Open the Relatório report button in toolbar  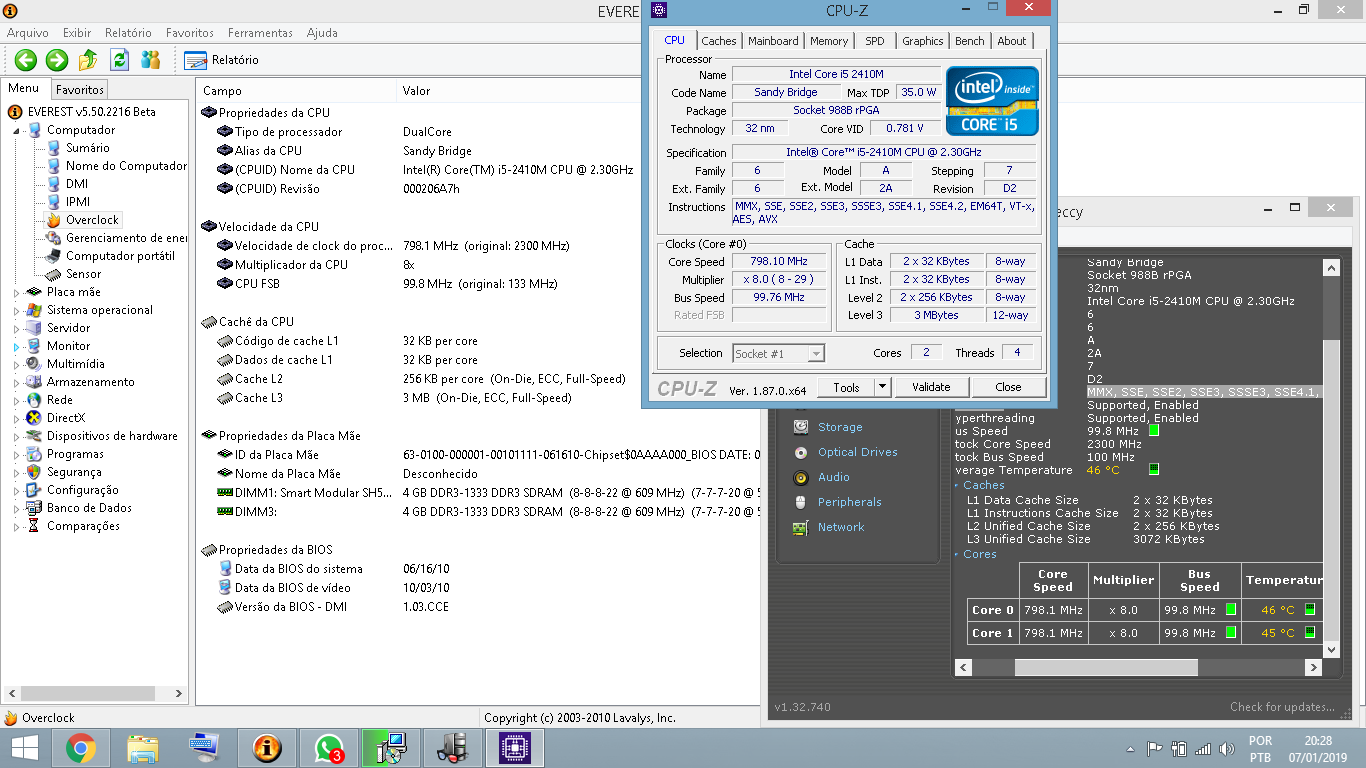(x=222, y=60)
